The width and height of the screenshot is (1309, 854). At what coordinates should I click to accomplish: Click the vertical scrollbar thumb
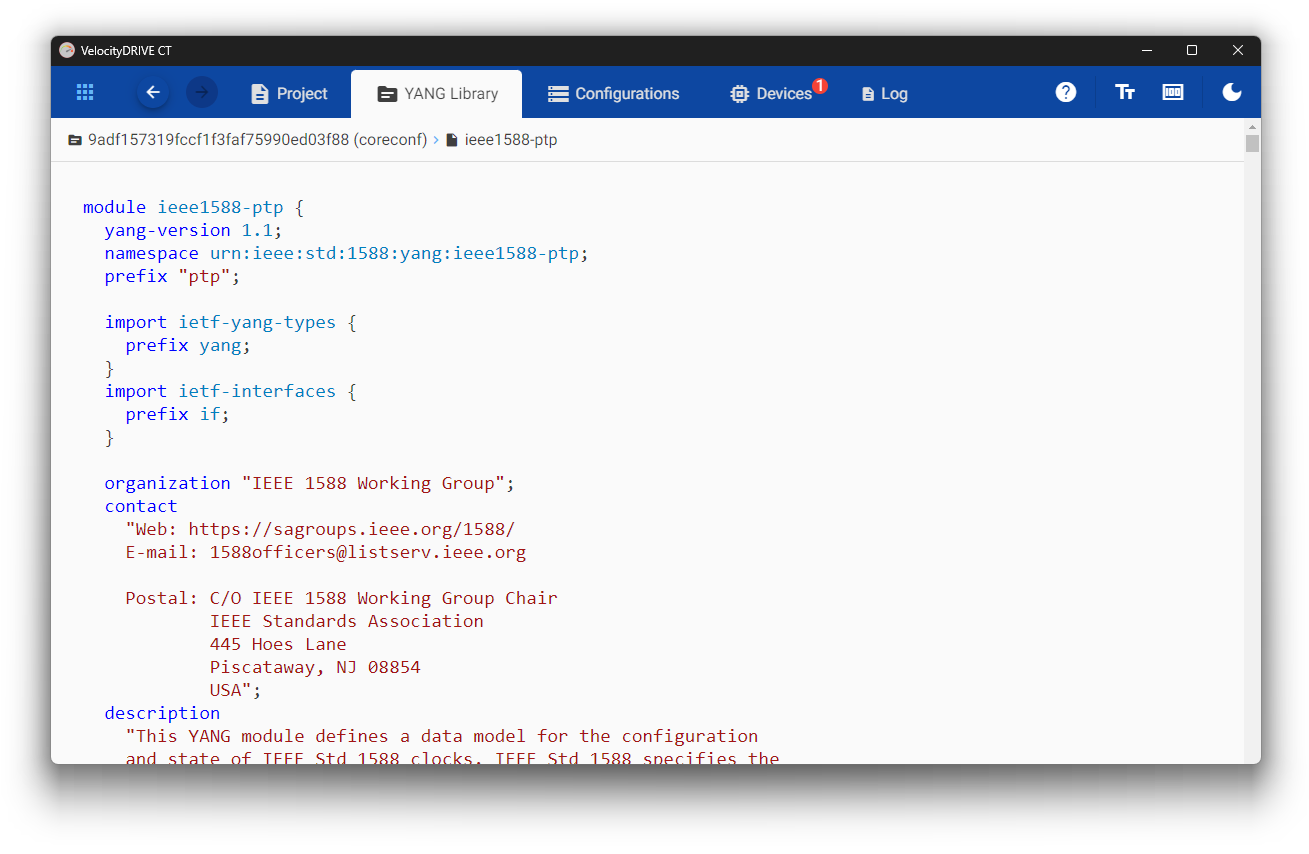1252,144
